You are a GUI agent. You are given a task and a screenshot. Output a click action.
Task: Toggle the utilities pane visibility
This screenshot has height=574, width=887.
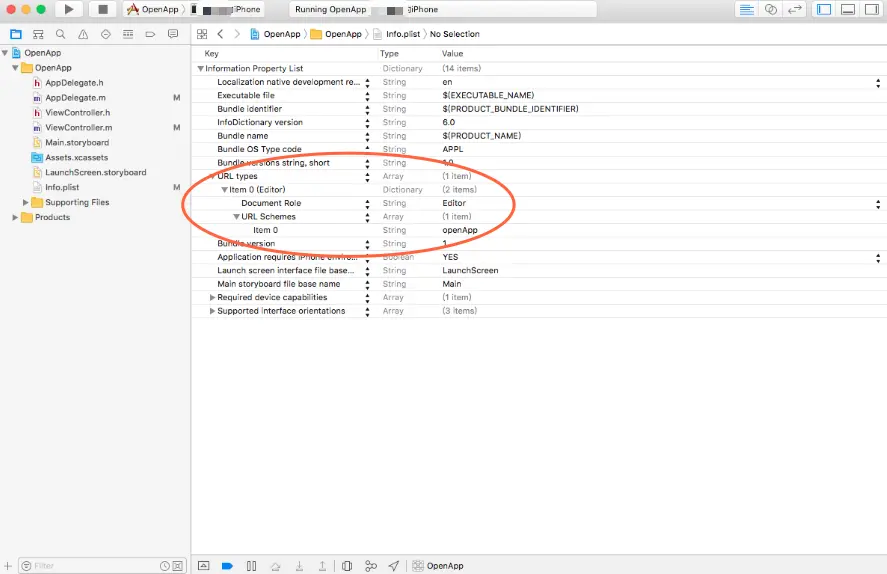(871, 10)
